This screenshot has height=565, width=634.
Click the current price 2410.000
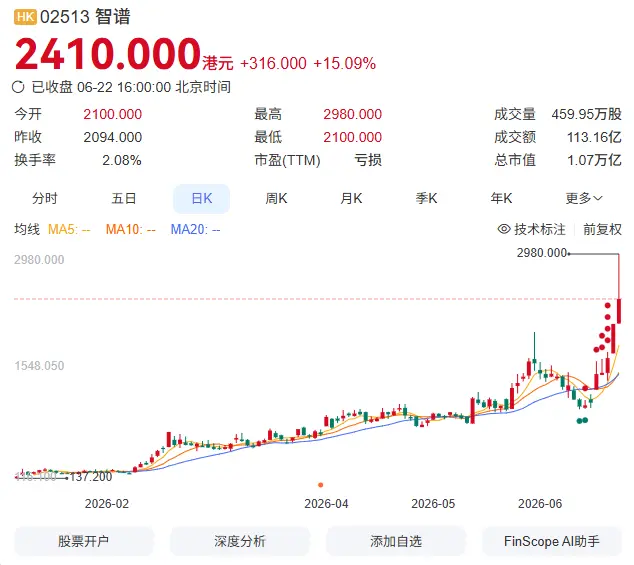108,54
